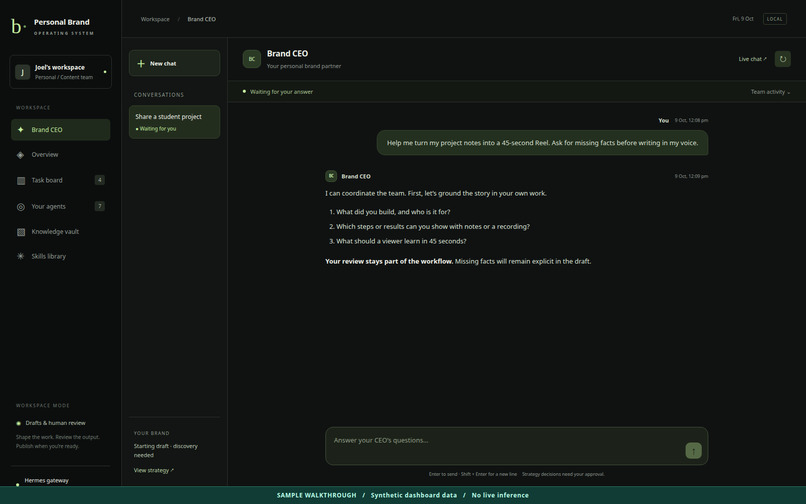The height and width of the screenshot is (504, 806).
Task: Click the Brand CEO breadcrumb
Action: coord(202,19)
